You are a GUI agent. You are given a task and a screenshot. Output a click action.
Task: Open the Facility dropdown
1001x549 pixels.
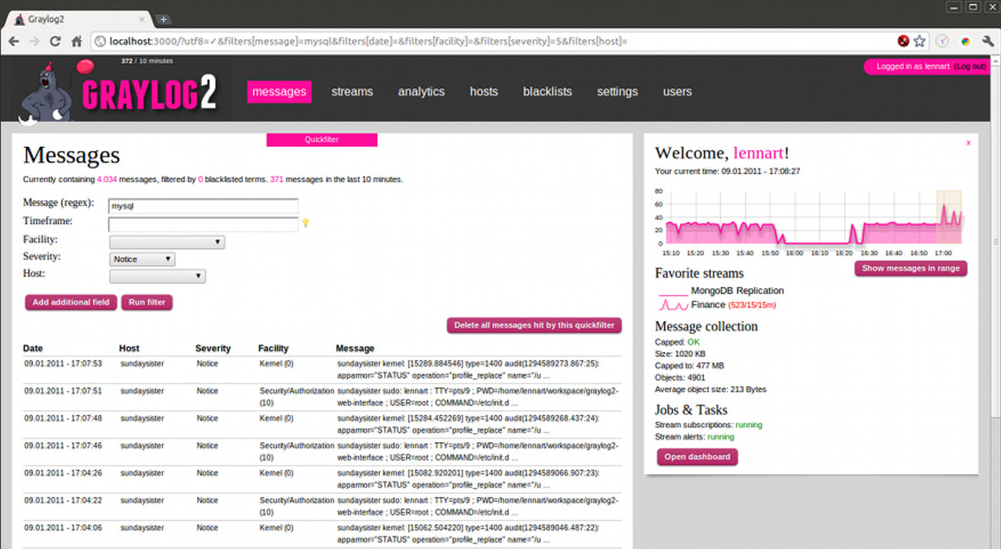pyautogui.click(x=167, y=242)
